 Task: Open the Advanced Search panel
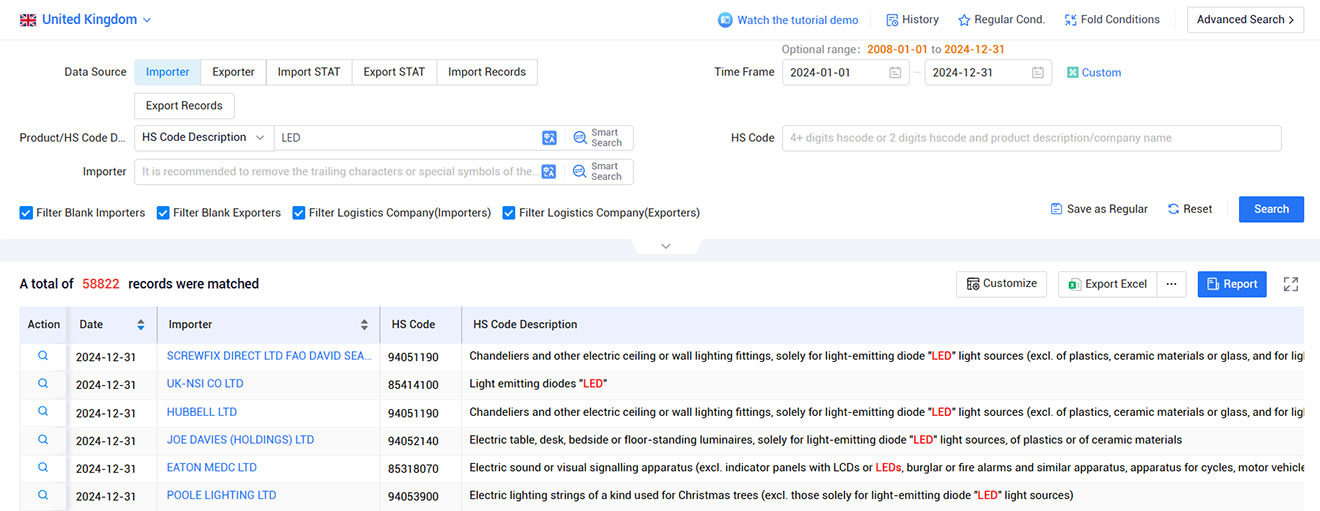point(1245,20)
